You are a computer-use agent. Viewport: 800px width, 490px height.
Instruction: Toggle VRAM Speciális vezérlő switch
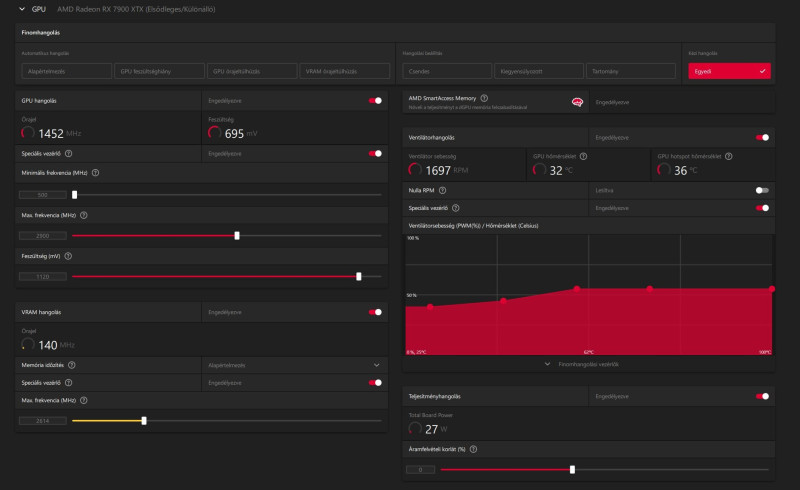click(x=376, y=383)
